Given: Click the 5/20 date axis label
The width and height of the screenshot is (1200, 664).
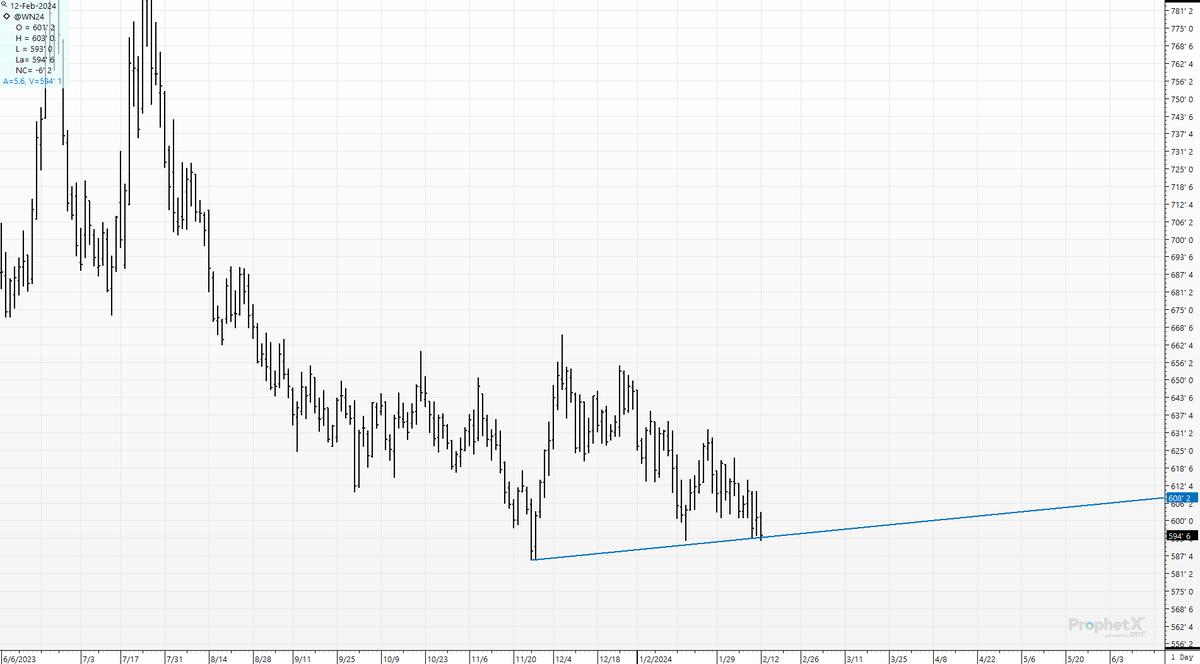Looking at the screenshot, I should [x=1075, y=659].
